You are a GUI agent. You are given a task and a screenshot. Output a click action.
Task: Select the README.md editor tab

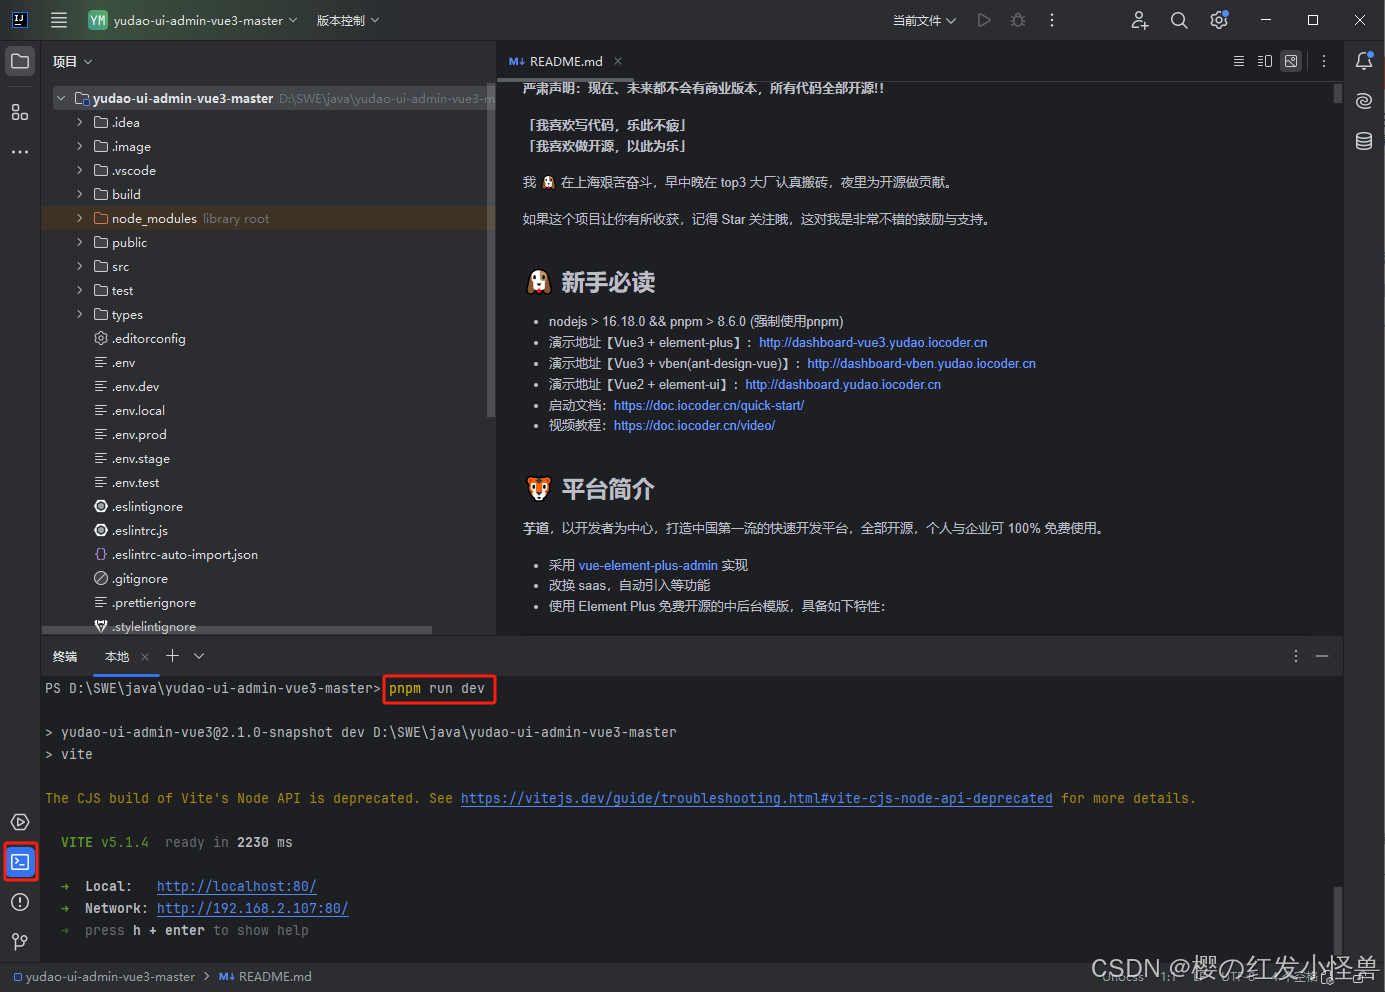(565, 61)
